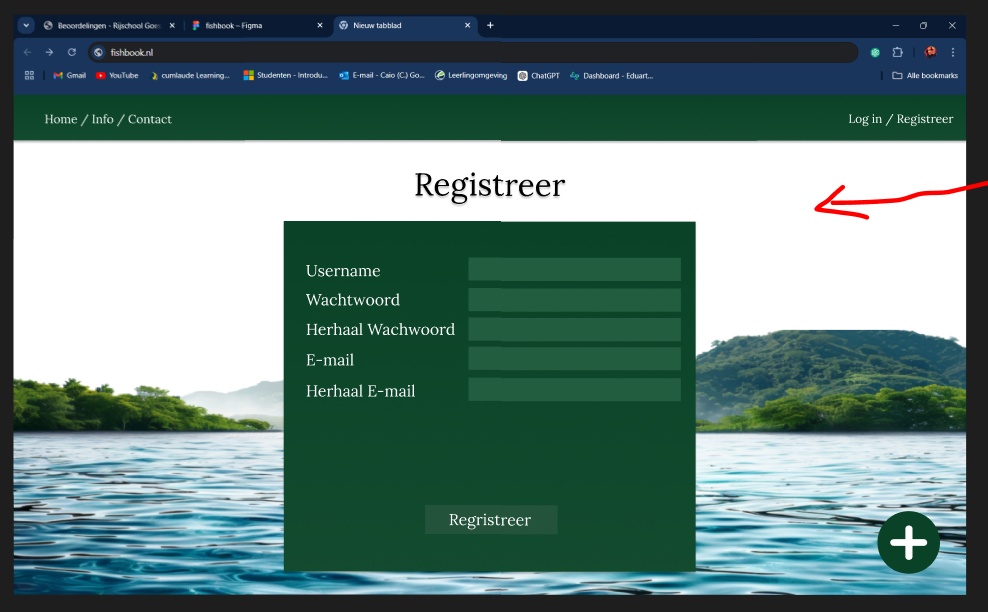This screenshot has width=988, height=612.
Task: Follow the Log in link in header
Action: (865, 119)
